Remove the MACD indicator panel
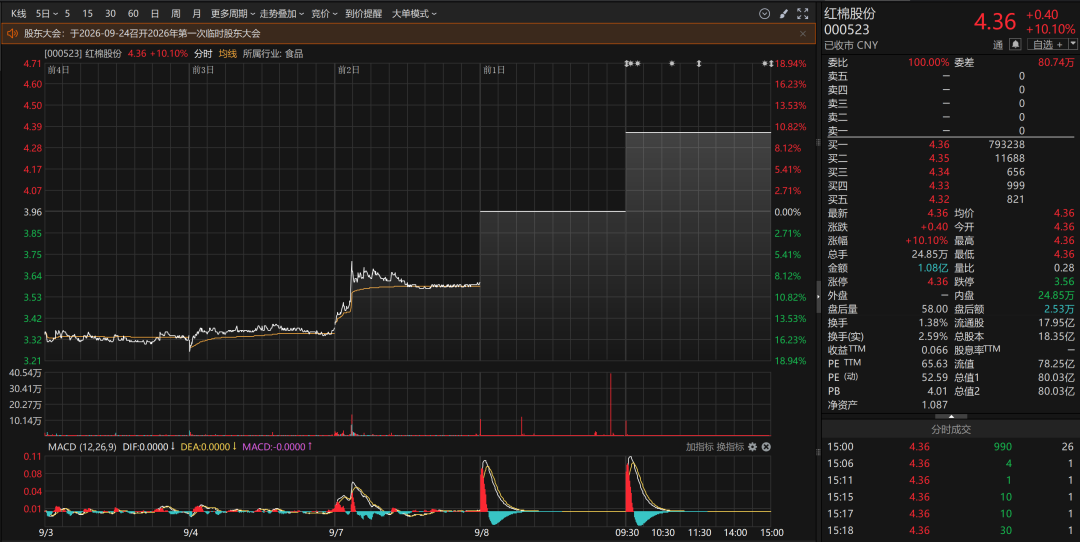The width and height of the screenshot is (1080, 542). click(x=766, y=447)
